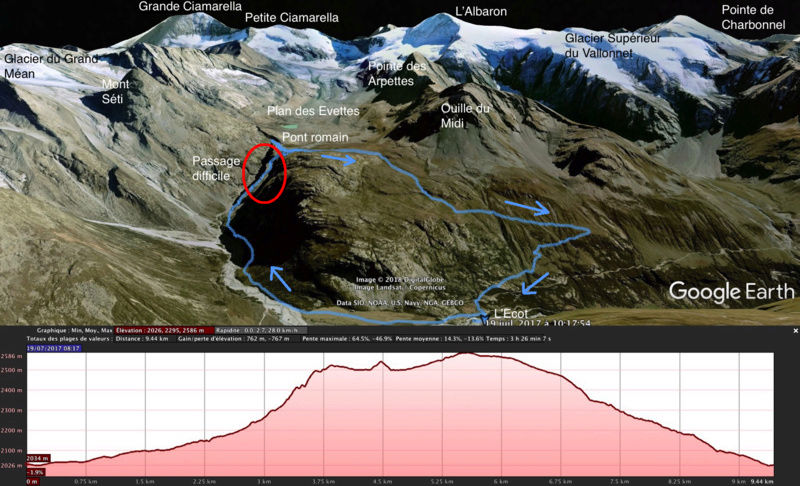Click the Pont romain map label
The height and width of the screenshot is (486, 800).
[315, 137]
